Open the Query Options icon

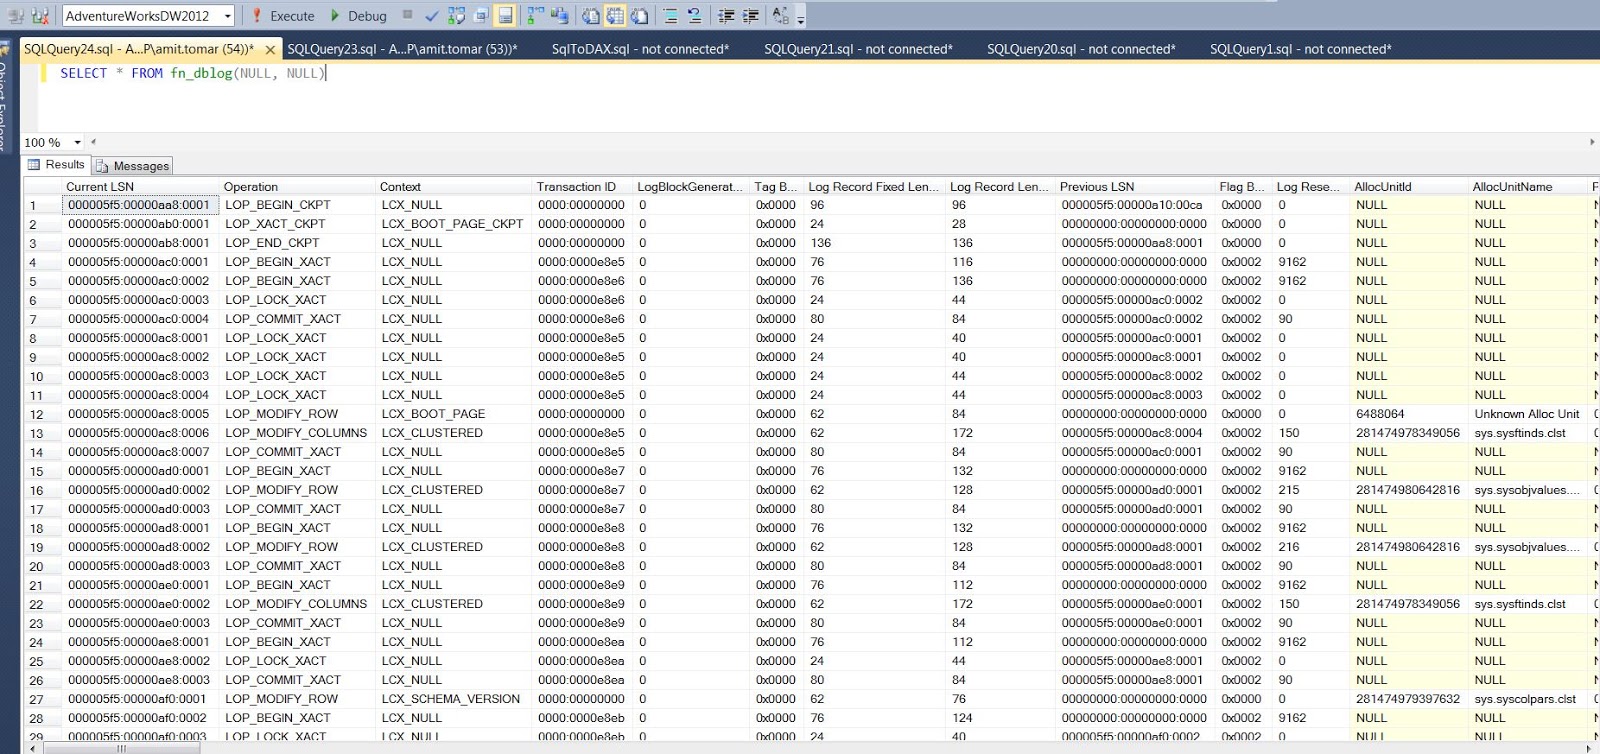[481, 15]
